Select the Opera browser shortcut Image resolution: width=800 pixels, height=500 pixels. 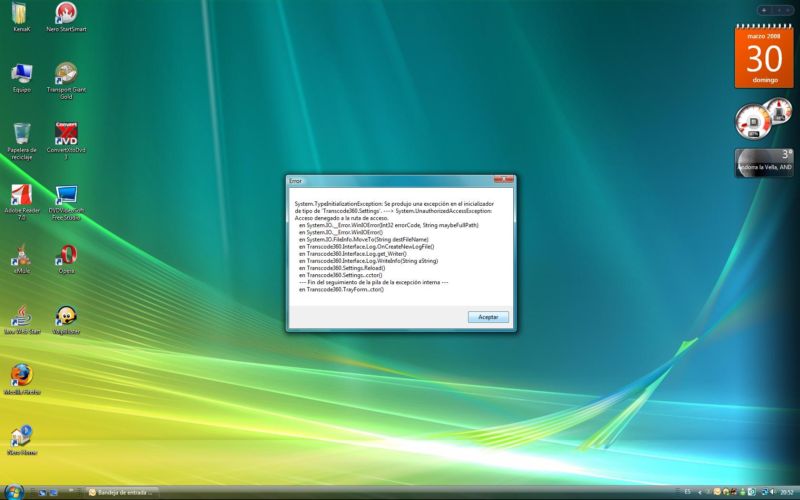(x=66, y=259)
